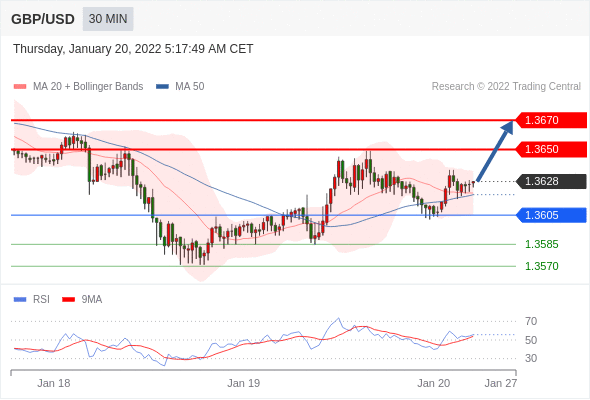Click the MA 50 legend color swatch
The image size is (590, 400).
click(x=162, y=87)
